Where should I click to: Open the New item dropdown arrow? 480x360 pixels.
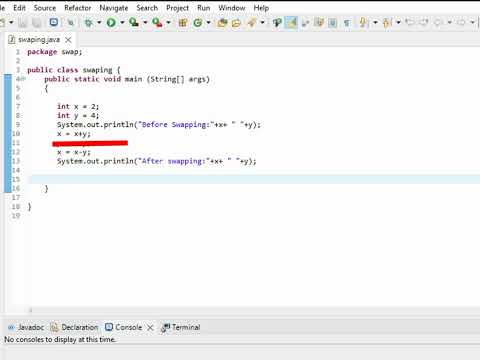pyautogui.click(x=11, y=23)
